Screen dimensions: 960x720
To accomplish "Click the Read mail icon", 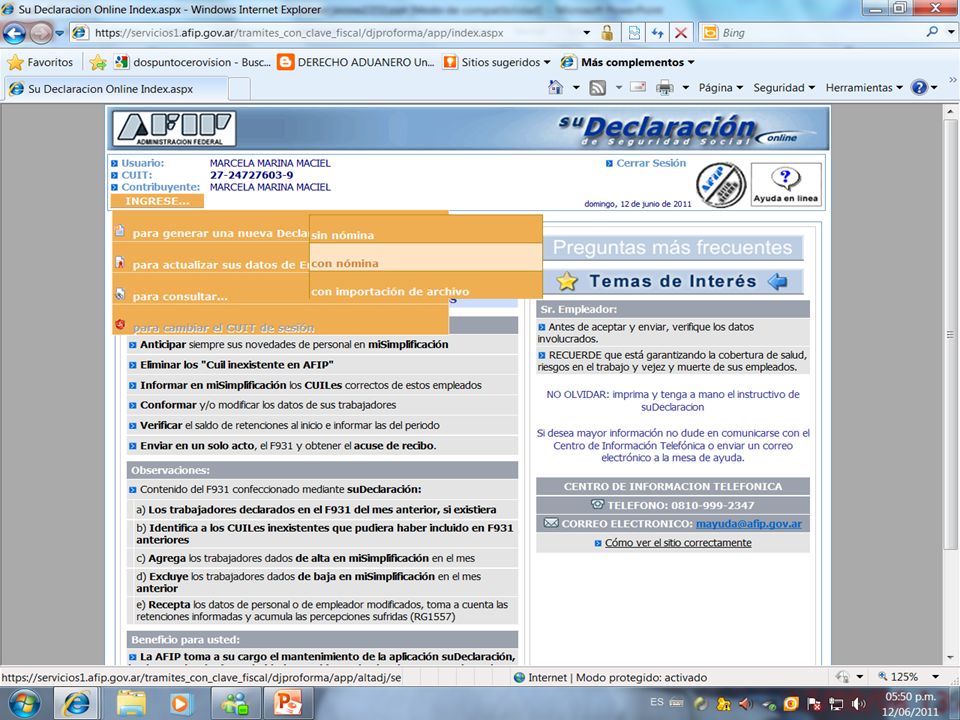I will pyautogui.click(x=638, y=88).
